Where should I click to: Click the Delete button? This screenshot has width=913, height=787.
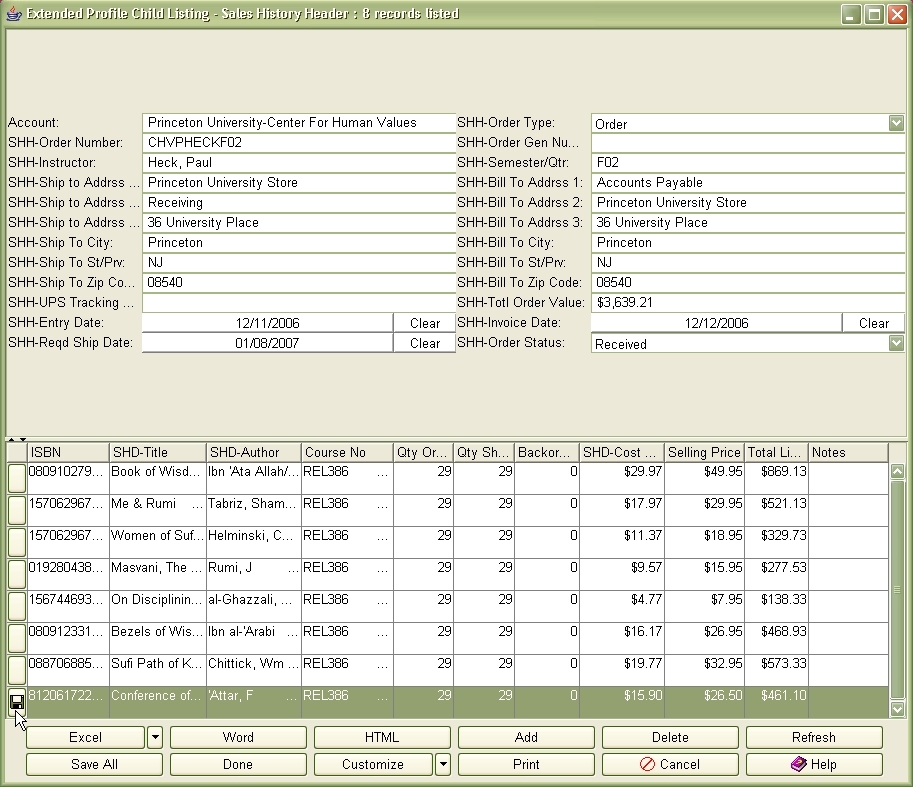click(x=669, y=738)
